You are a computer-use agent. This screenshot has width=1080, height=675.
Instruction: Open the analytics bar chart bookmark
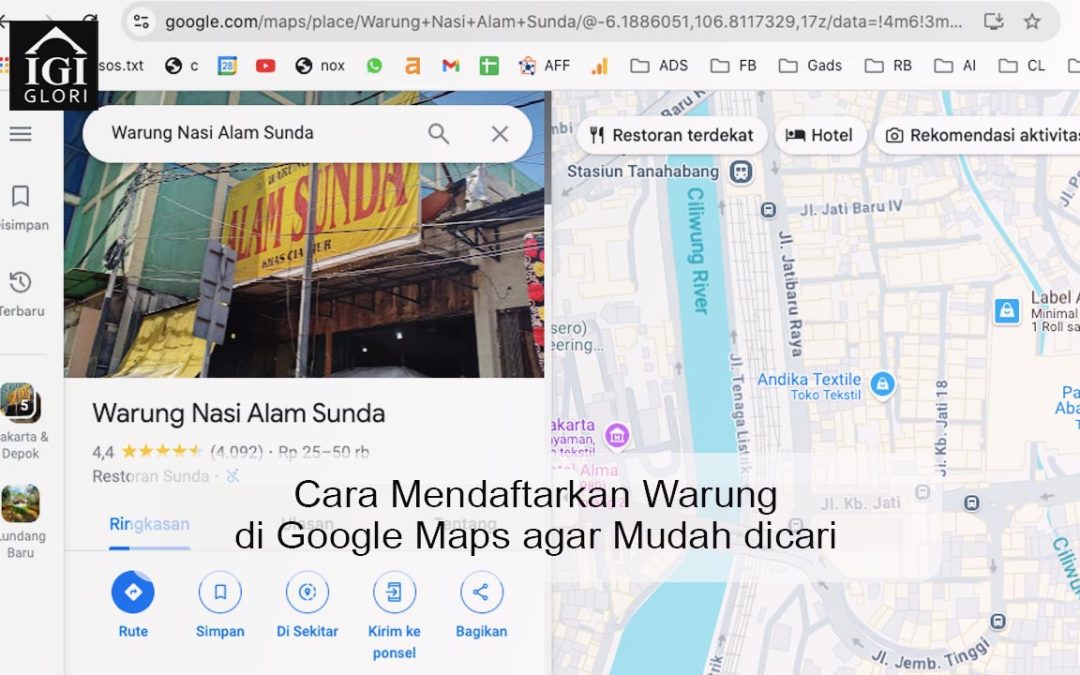(599, 65)
